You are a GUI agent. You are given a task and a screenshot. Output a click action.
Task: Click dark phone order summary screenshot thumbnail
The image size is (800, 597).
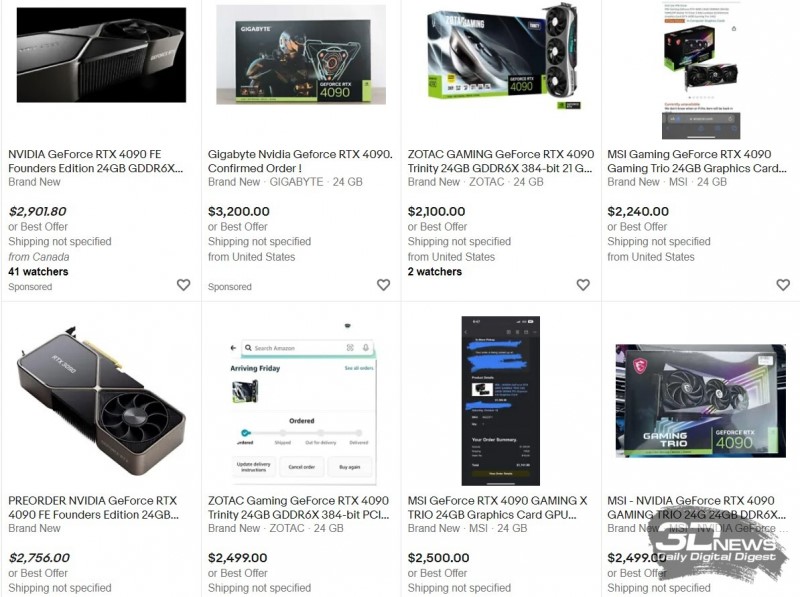coord(501,401)
